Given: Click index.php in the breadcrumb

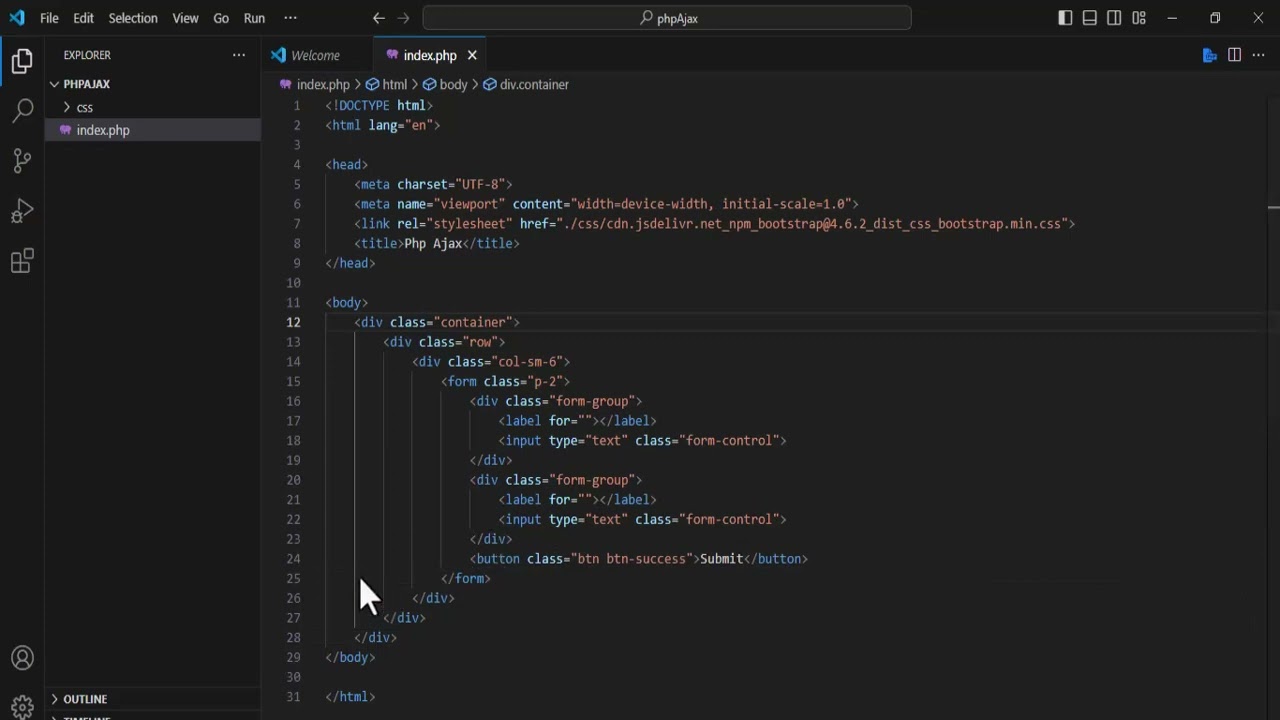Looking at the screenshot, I should 322,85.
